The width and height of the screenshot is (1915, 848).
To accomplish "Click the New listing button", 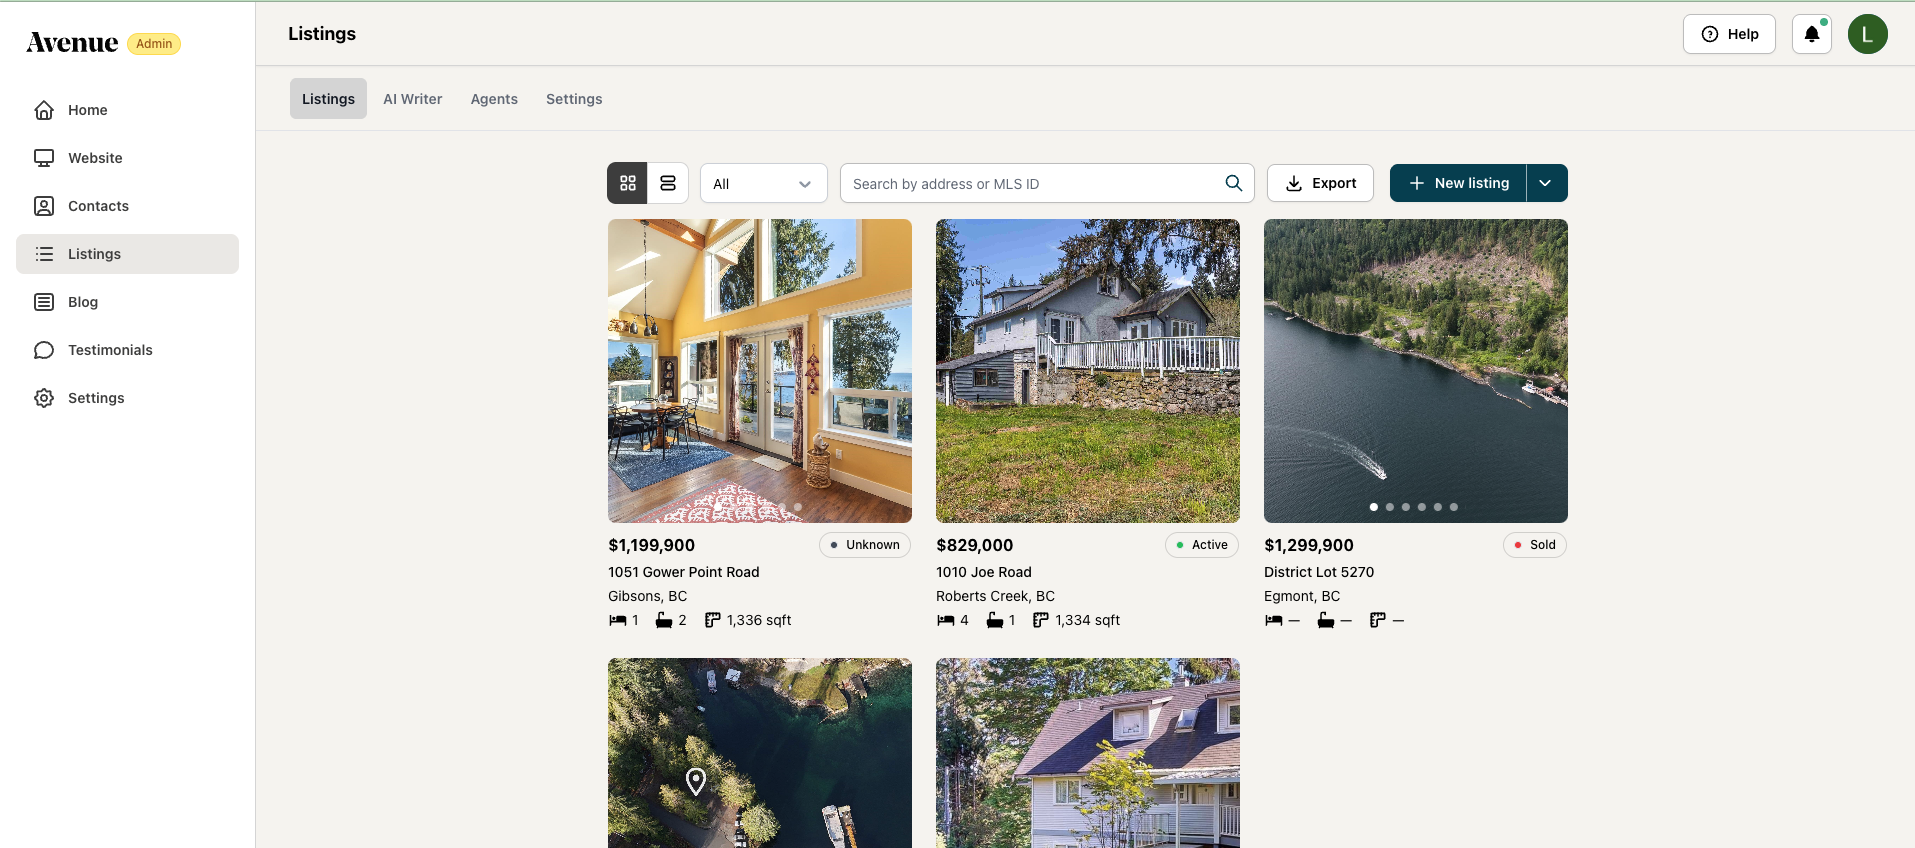I will click(x=1458, y=183).
